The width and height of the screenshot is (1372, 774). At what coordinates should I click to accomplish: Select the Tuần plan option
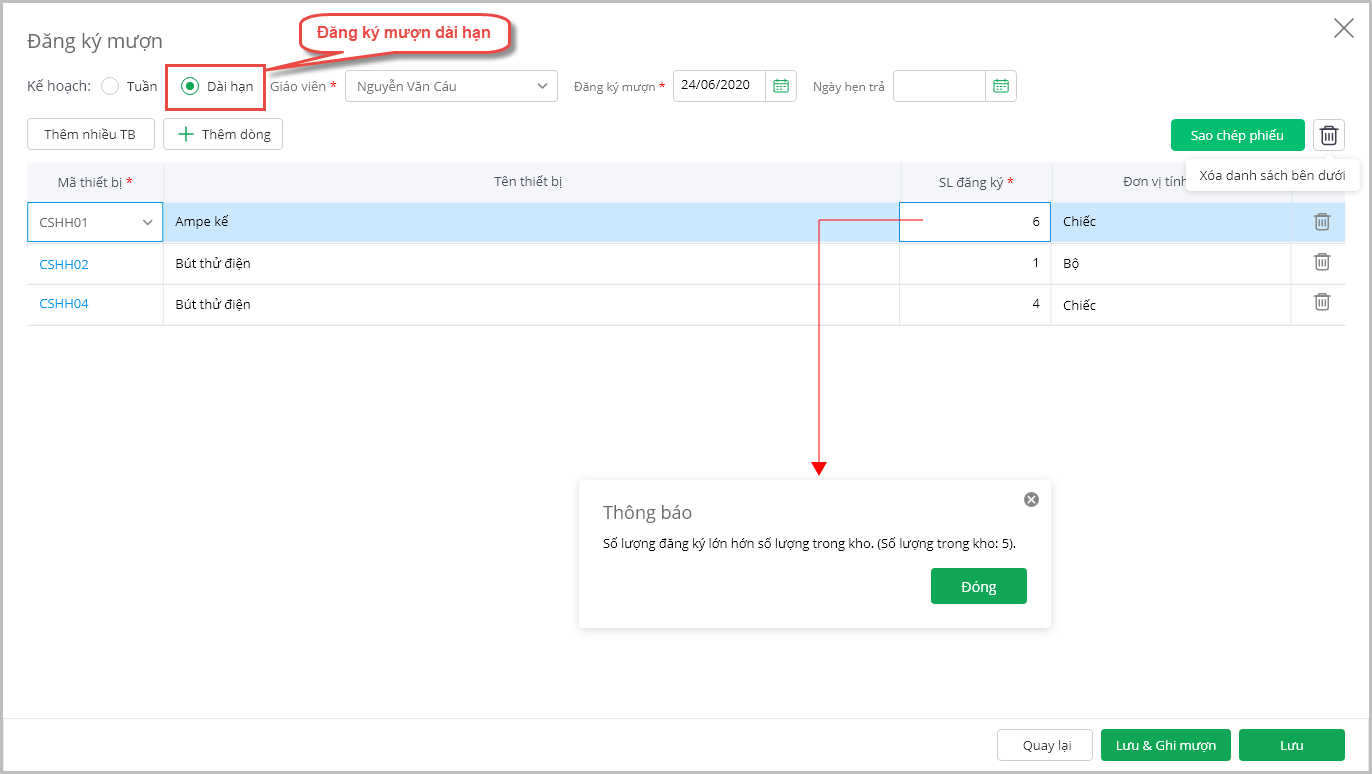click(x=110, y=86)
